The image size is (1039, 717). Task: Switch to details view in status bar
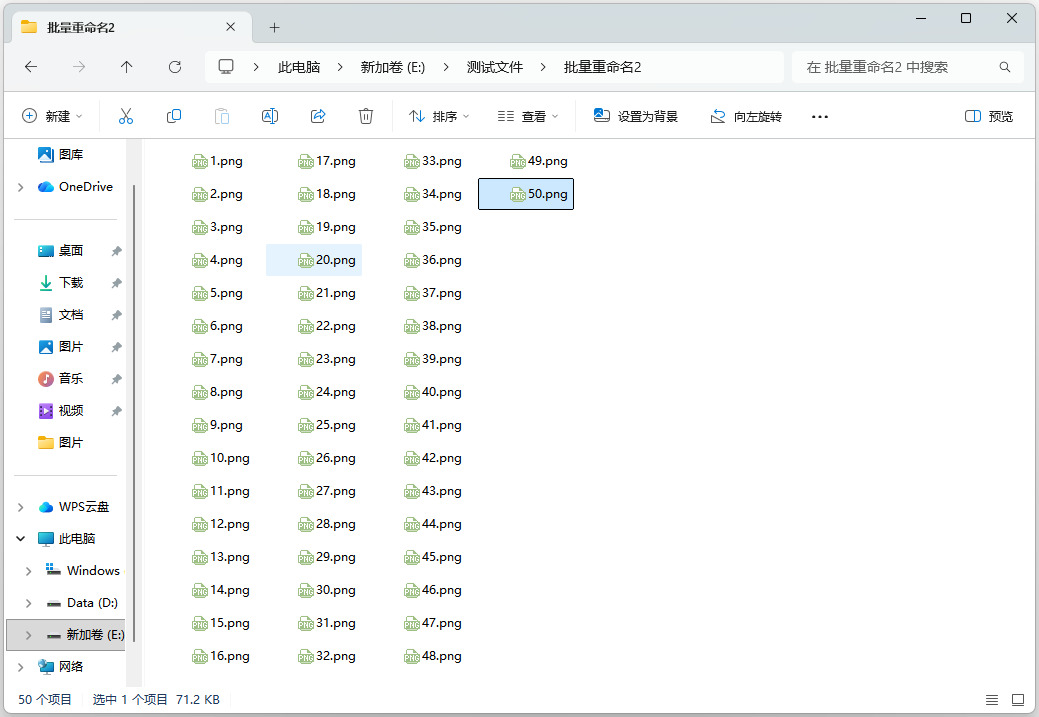click(992, 700)
